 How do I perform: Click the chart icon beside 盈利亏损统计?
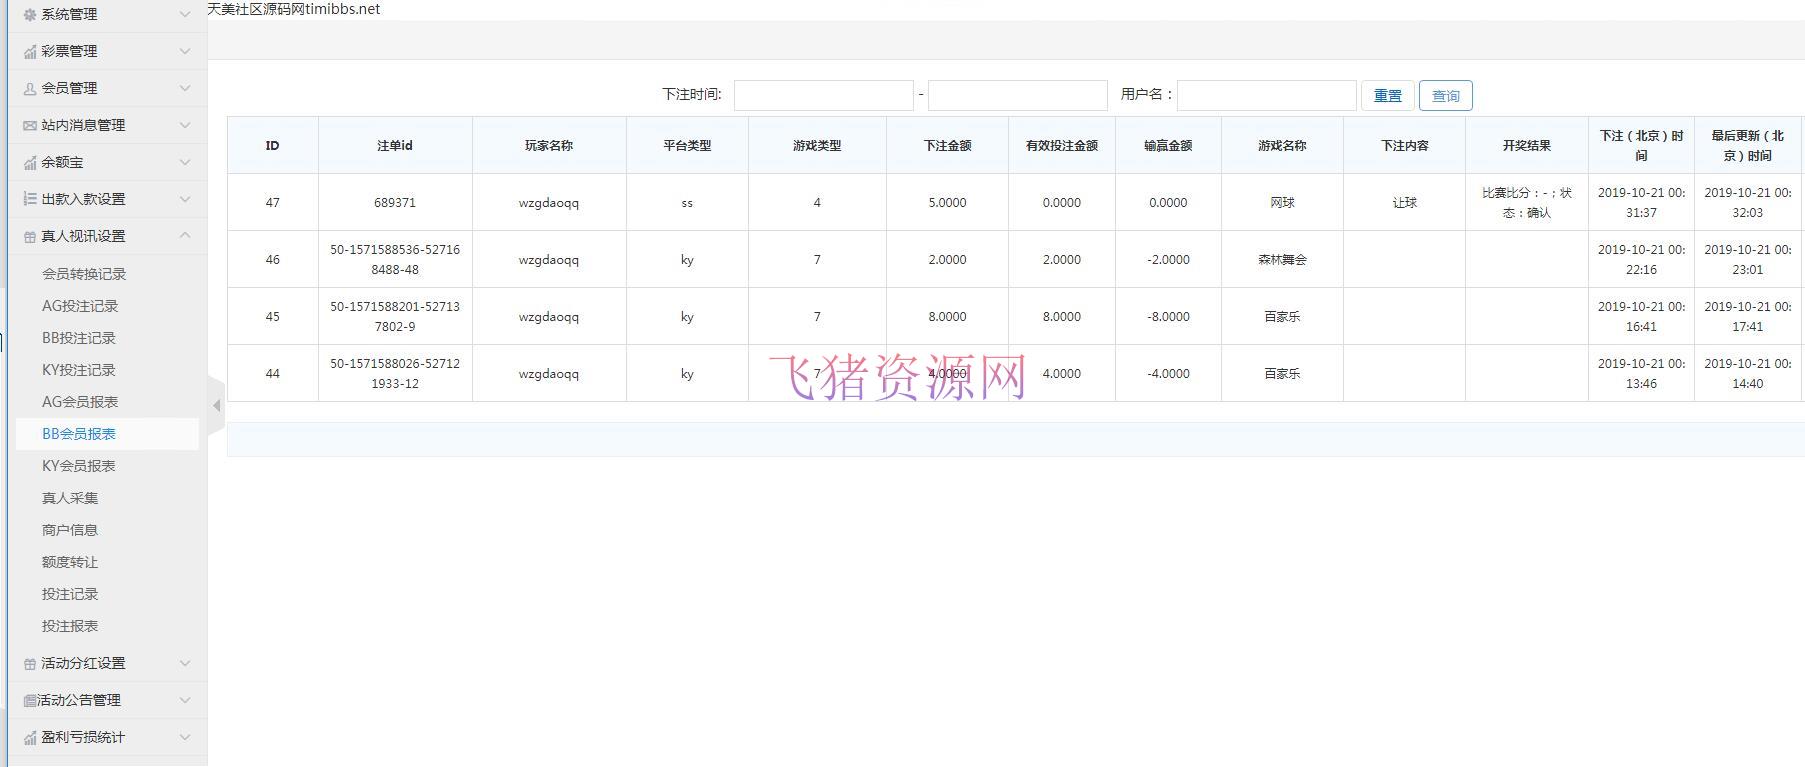point(30,738)
